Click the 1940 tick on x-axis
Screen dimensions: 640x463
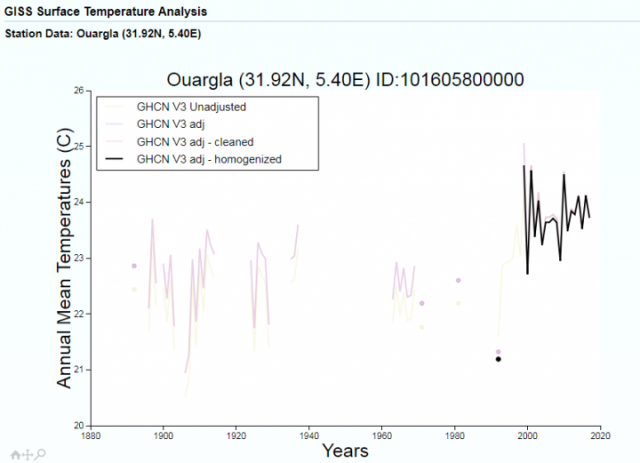coord(309,436)
